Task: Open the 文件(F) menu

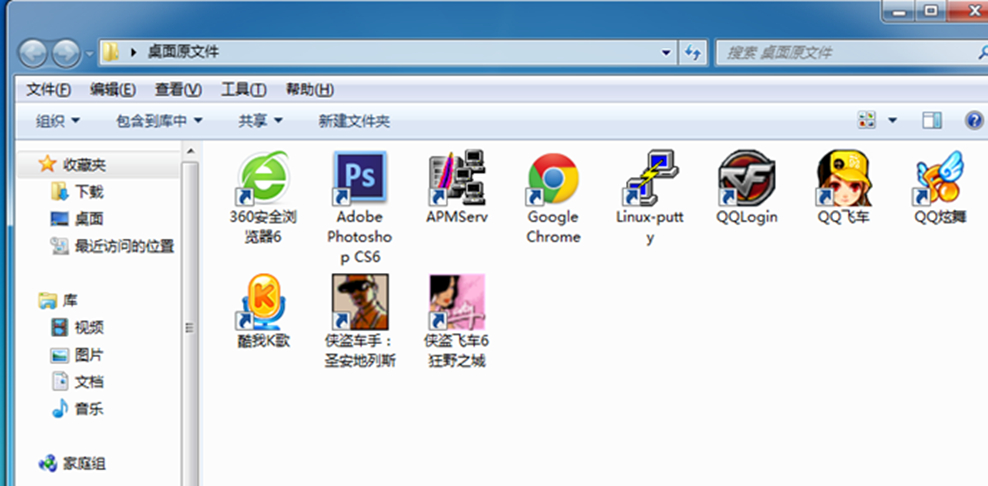Action: [49, 90]
